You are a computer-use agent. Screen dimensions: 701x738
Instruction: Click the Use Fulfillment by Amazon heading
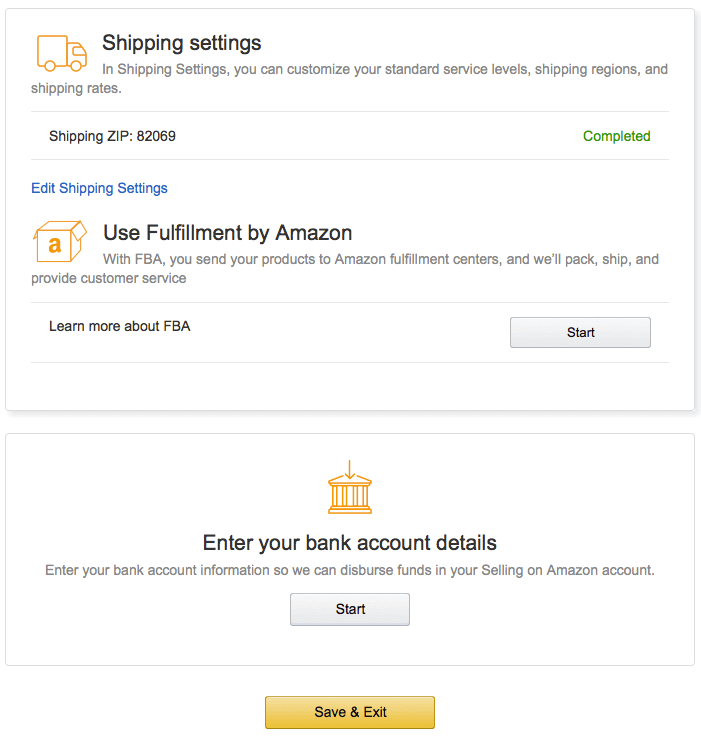(228, 233)
